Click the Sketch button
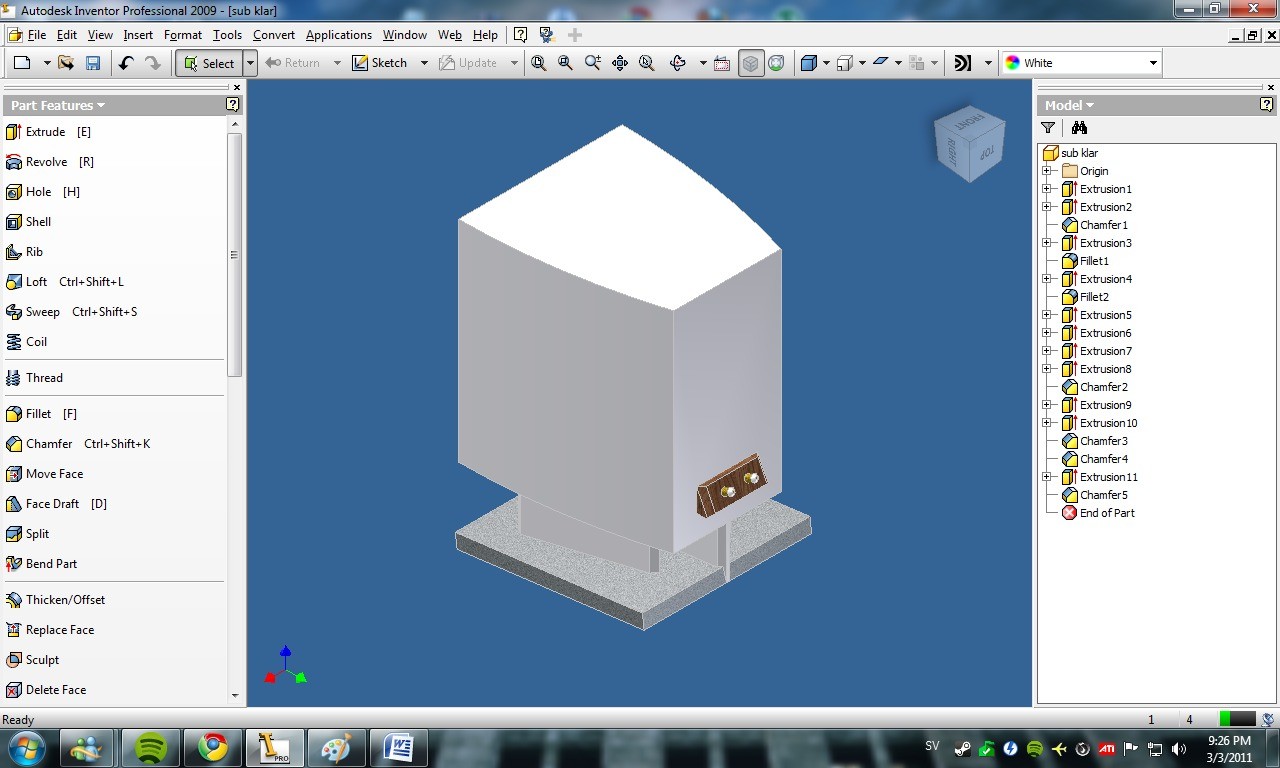 pyautogui.click(x=380, y=63)
